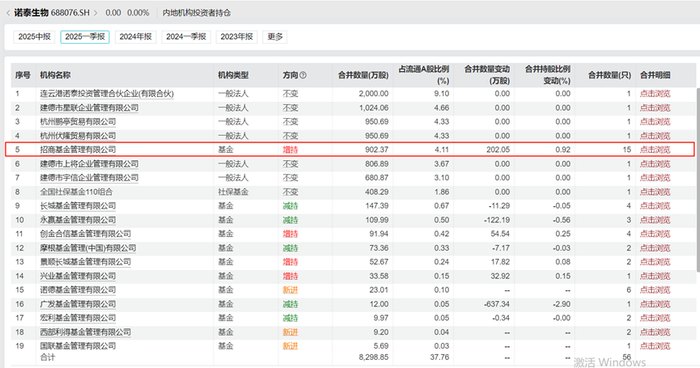This screenshot has height=368, width=700.
Task: Click 点击浏览 for 宏利基金管理有限公司
Action: point(655,318)
